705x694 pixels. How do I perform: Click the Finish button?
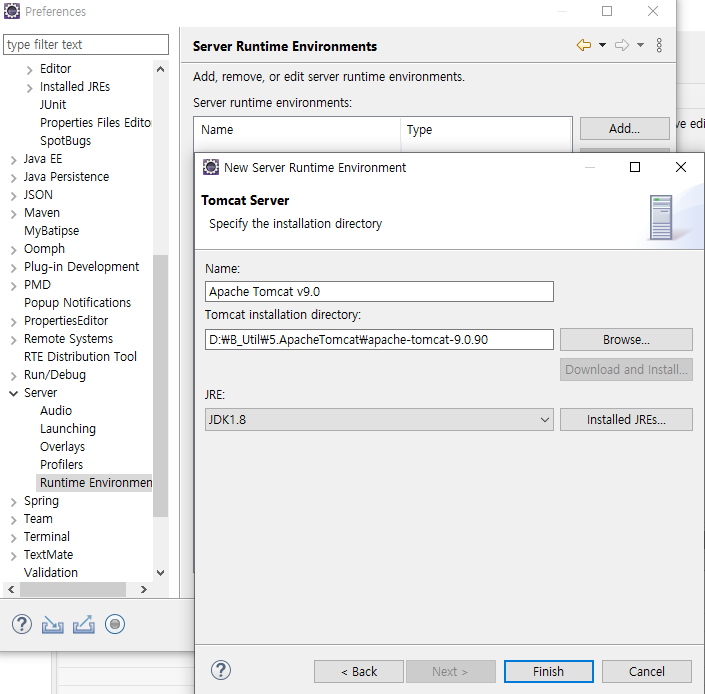coord(549,672)
